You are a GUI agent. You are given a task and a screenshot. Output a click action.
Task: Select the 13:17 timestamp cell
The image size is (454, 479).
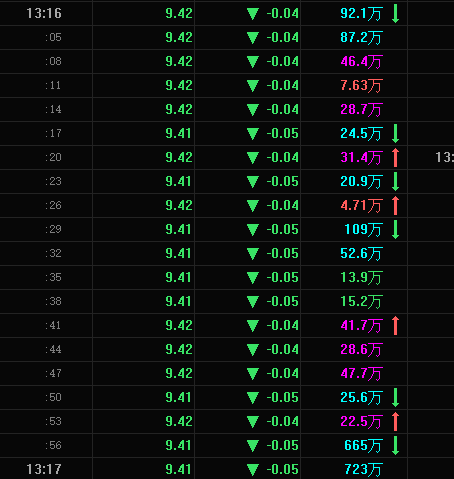pyautogui.click(x=44, y=469)
